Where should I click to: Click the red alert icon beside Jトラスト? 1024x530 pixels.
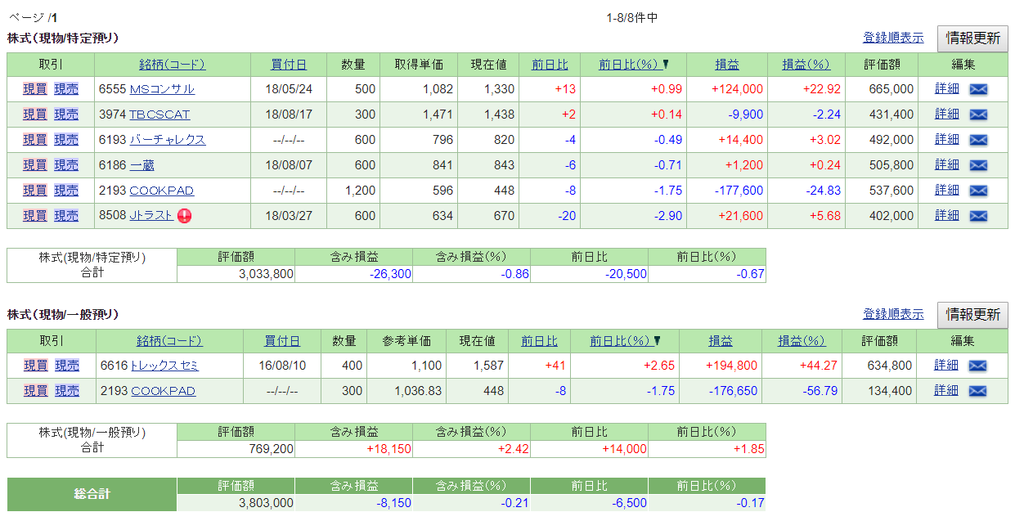coord(185,216)
